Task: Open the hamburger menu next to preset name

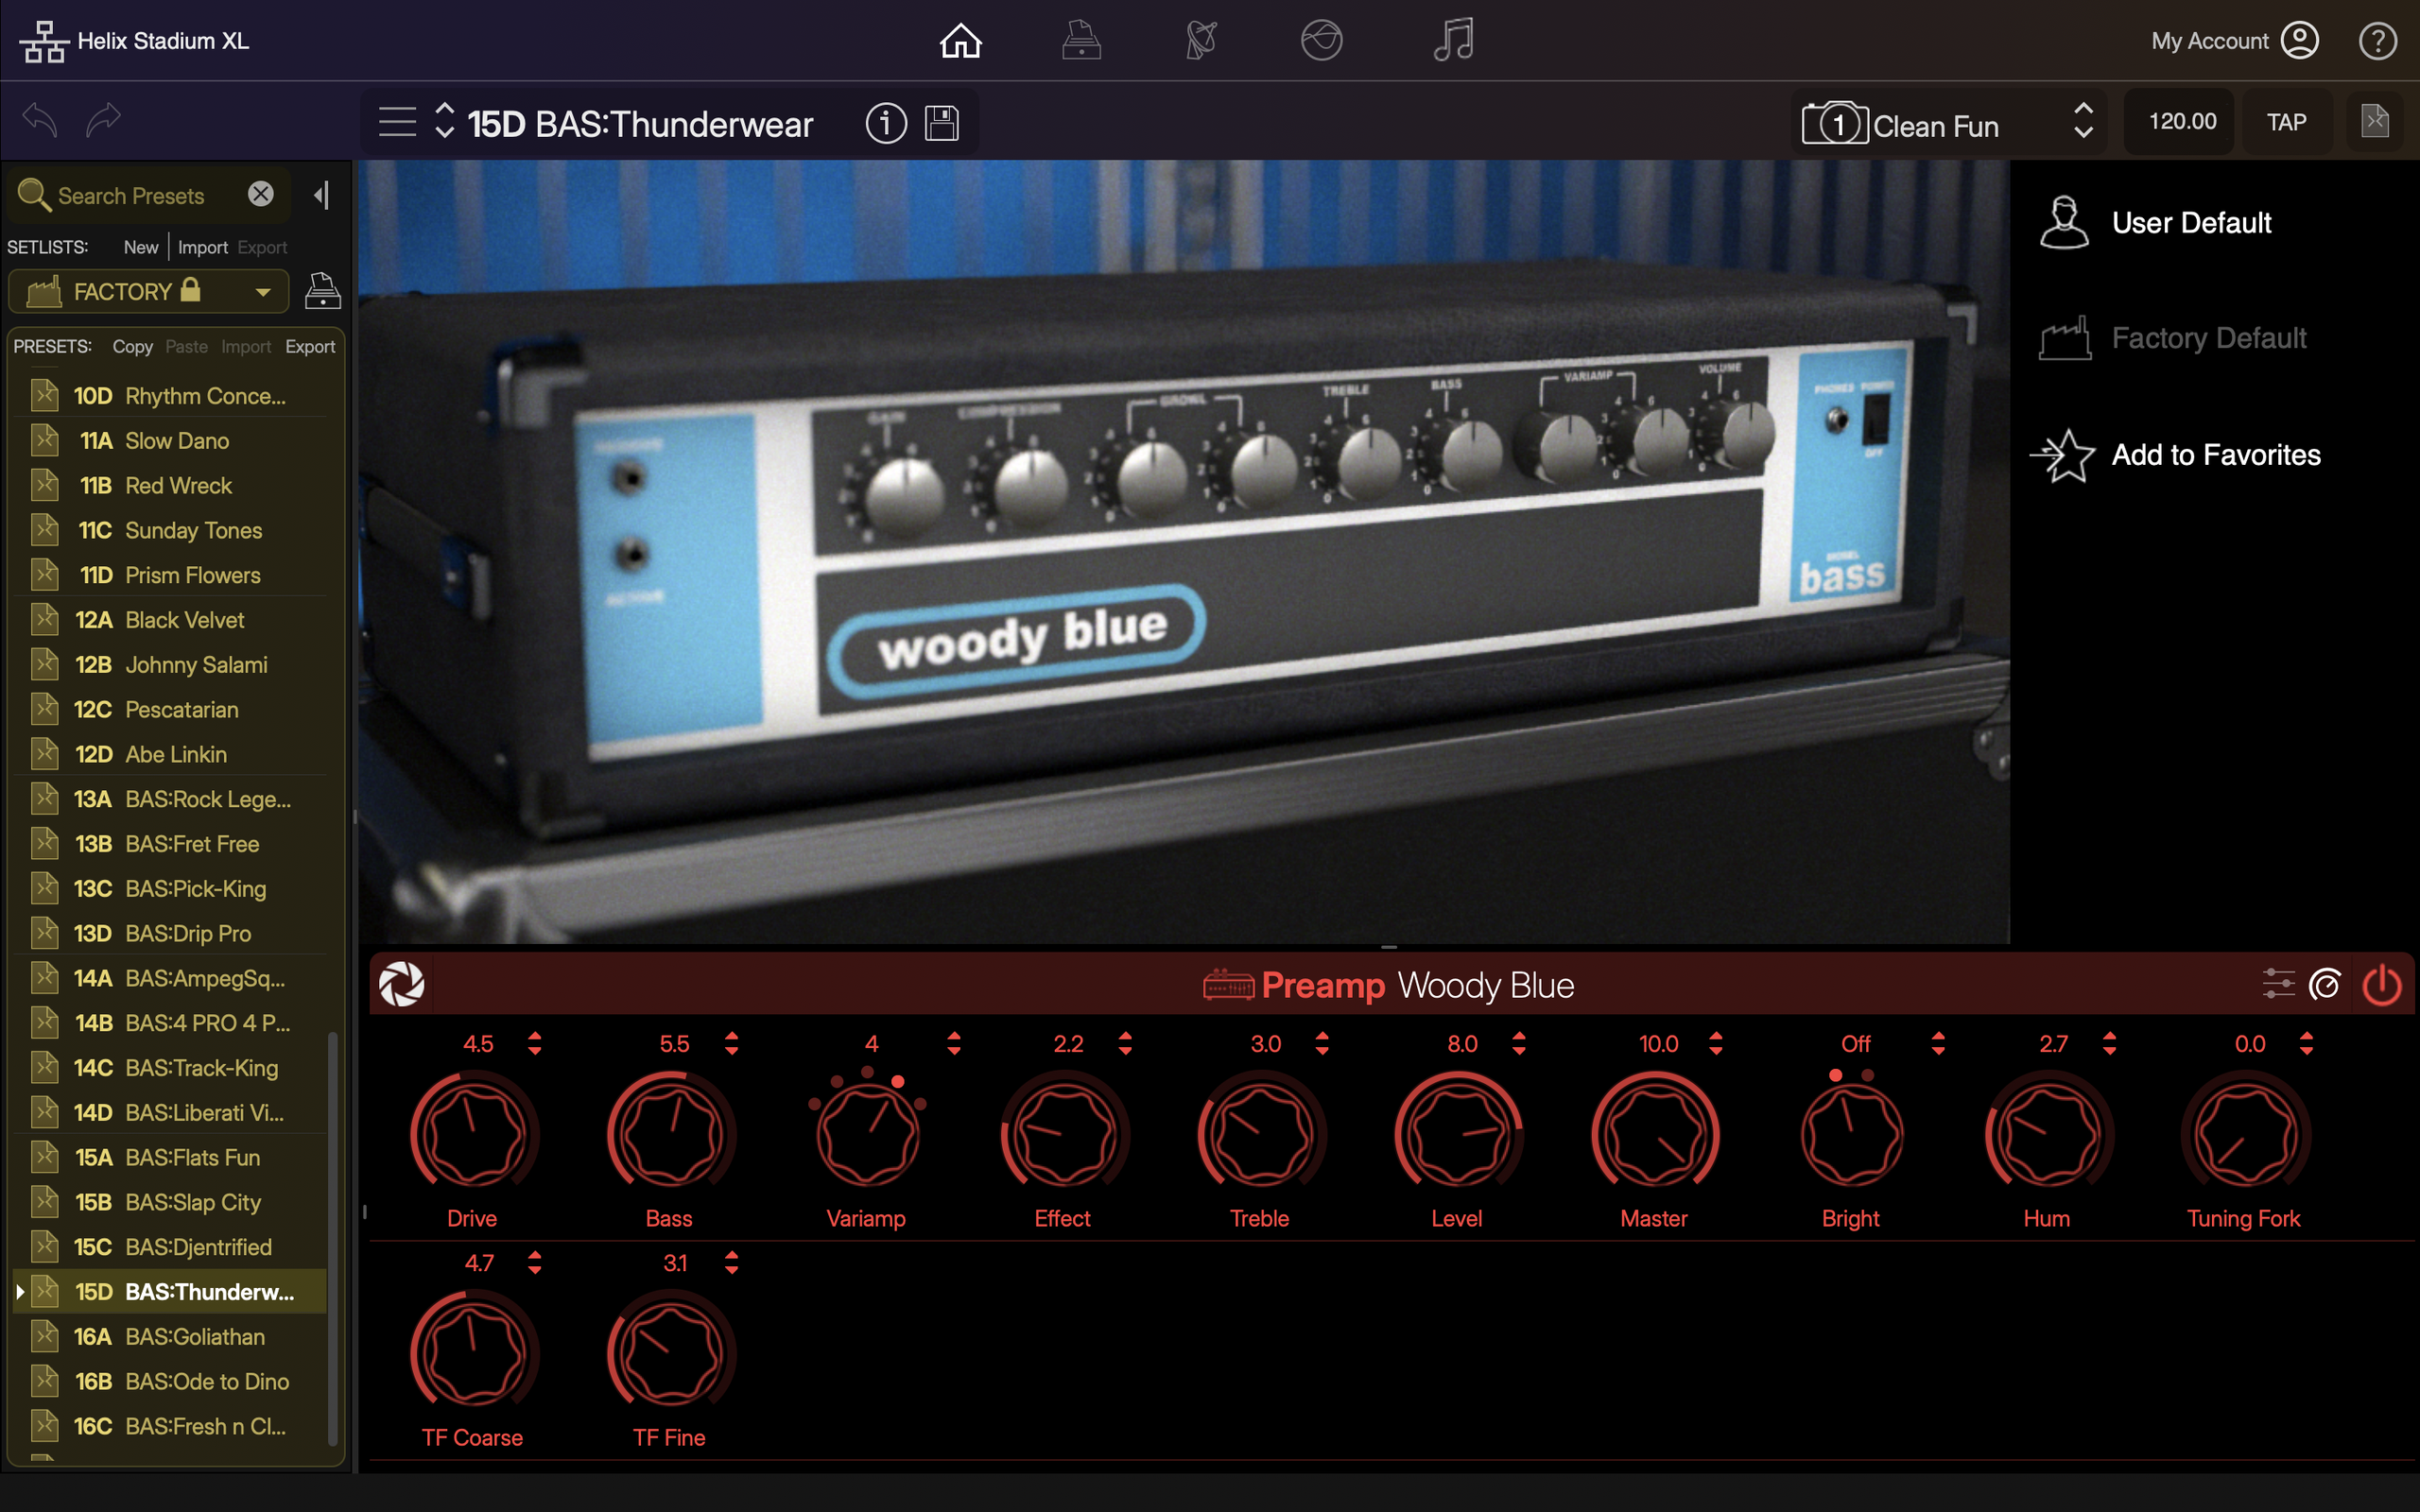Action: tap(397, 122)
